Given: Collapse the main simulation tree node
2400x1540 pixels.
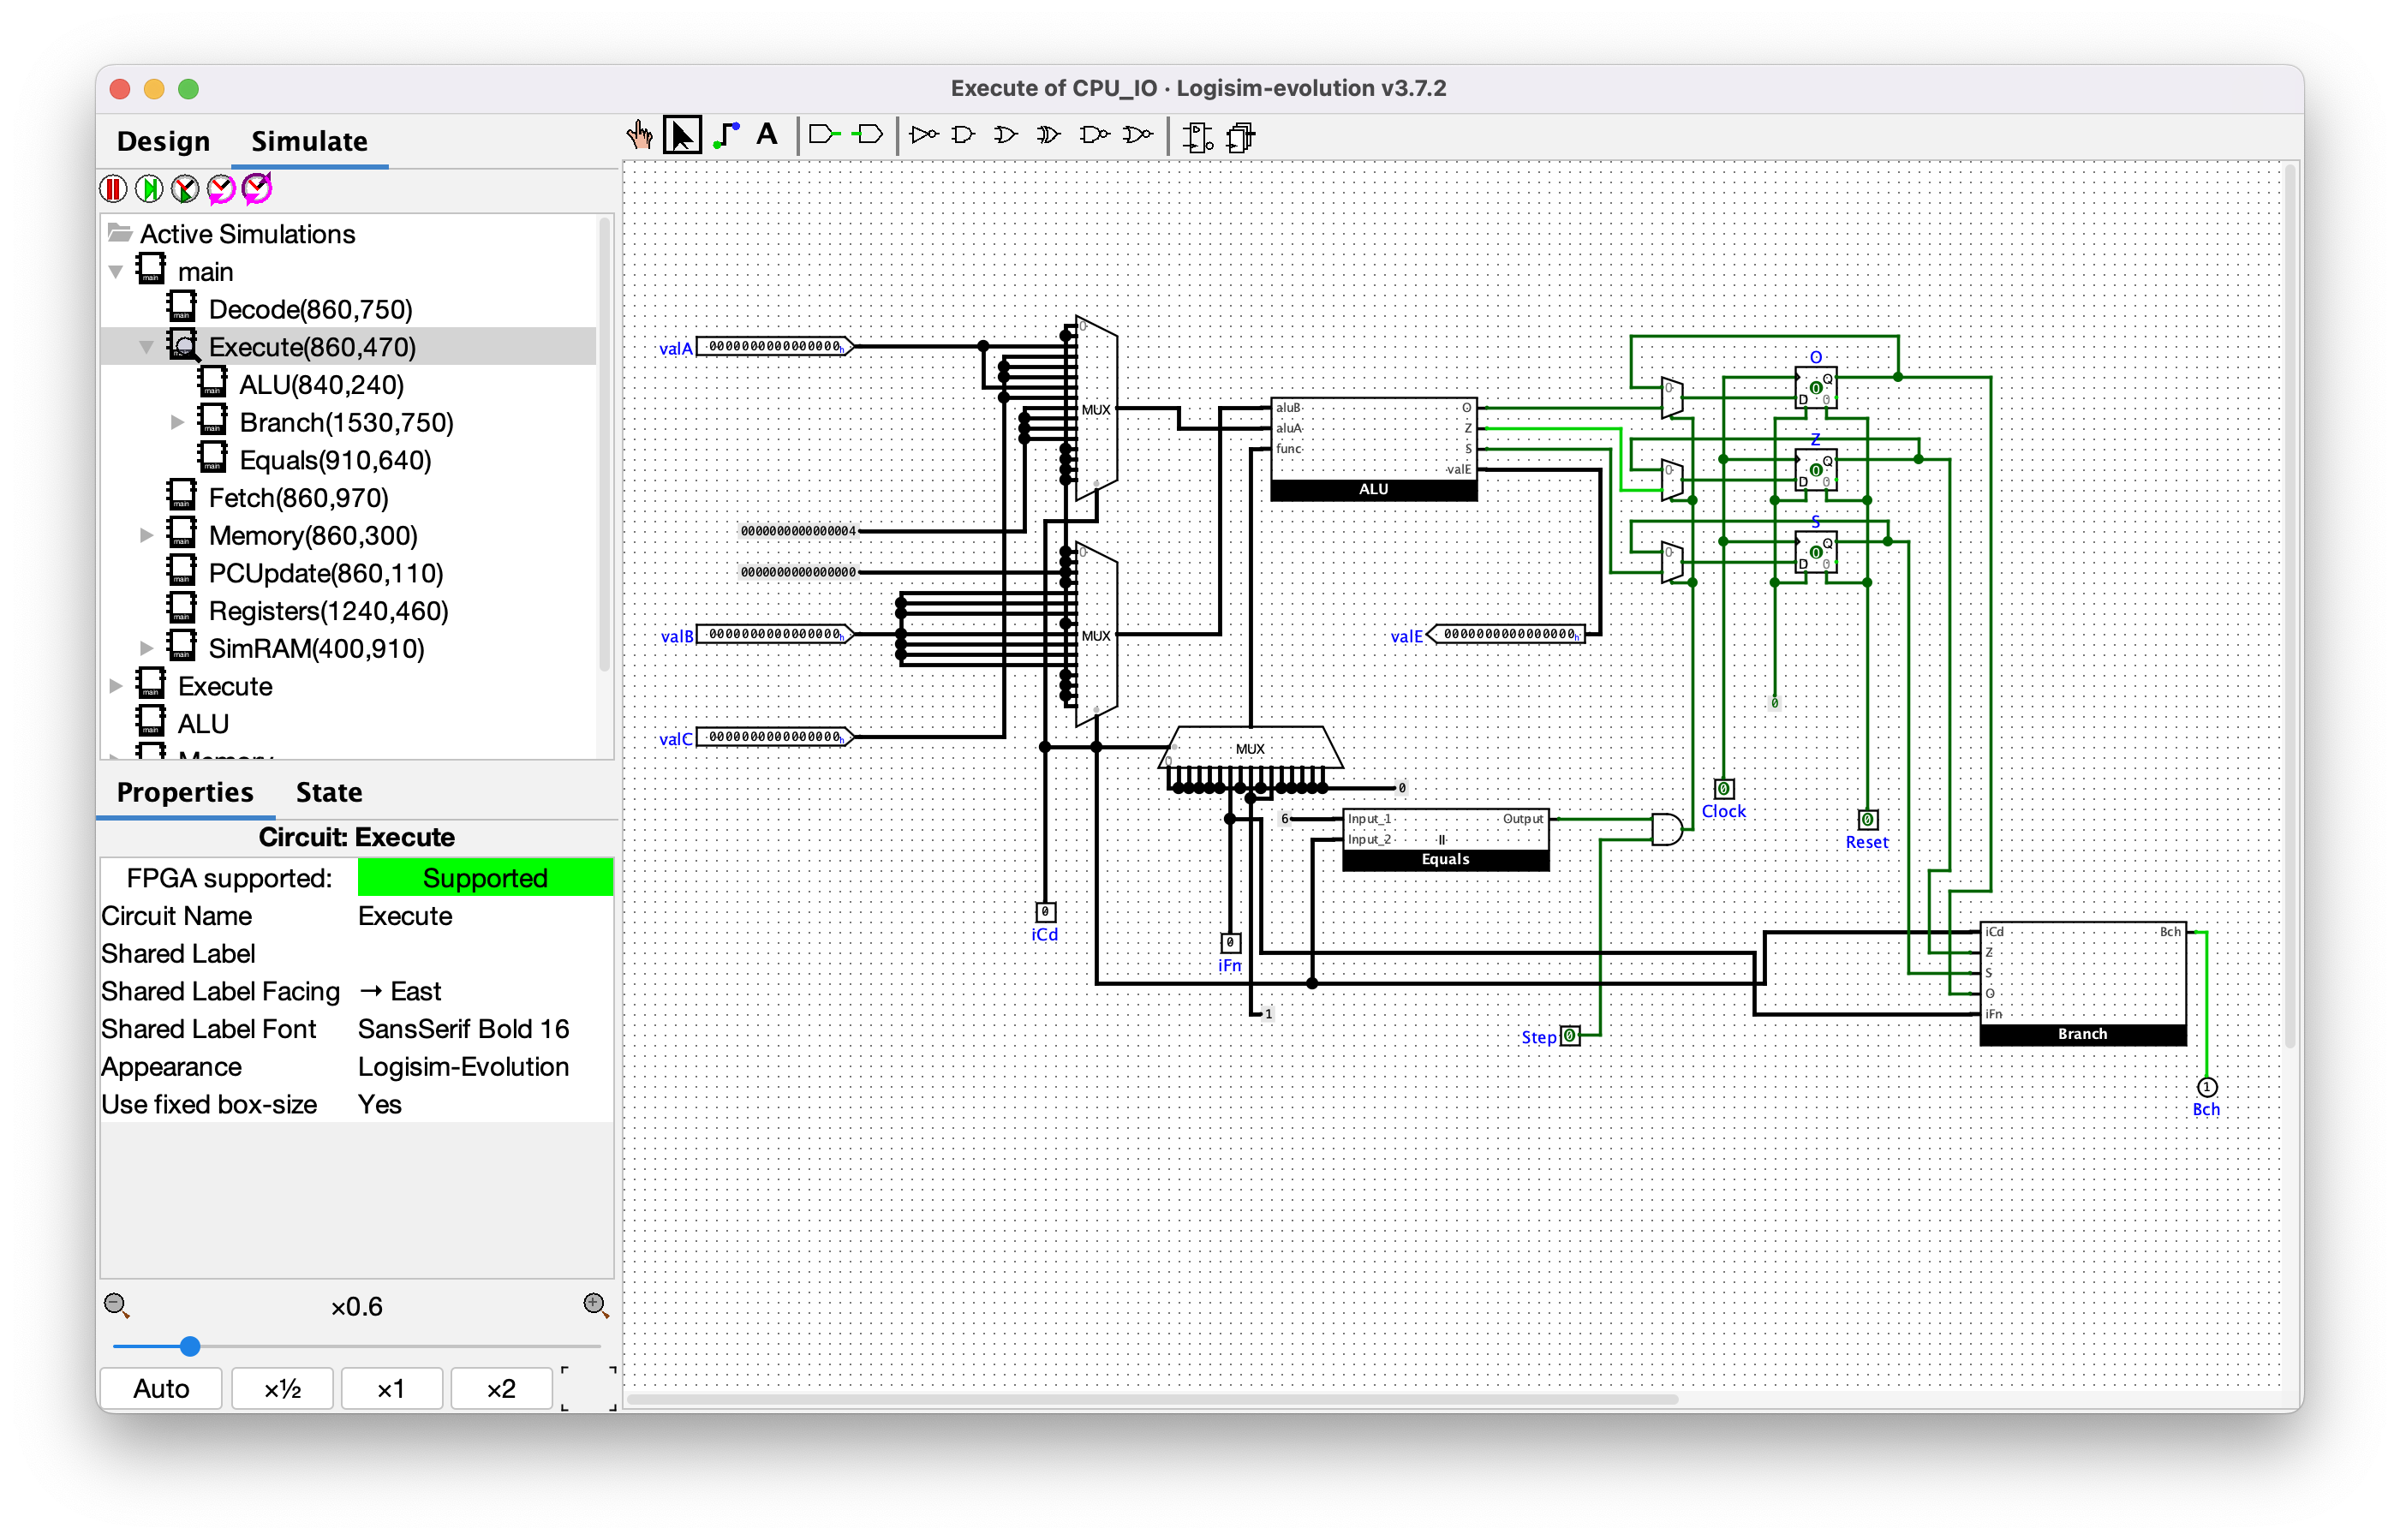Looking at the screenshot, I should point(116,272).
